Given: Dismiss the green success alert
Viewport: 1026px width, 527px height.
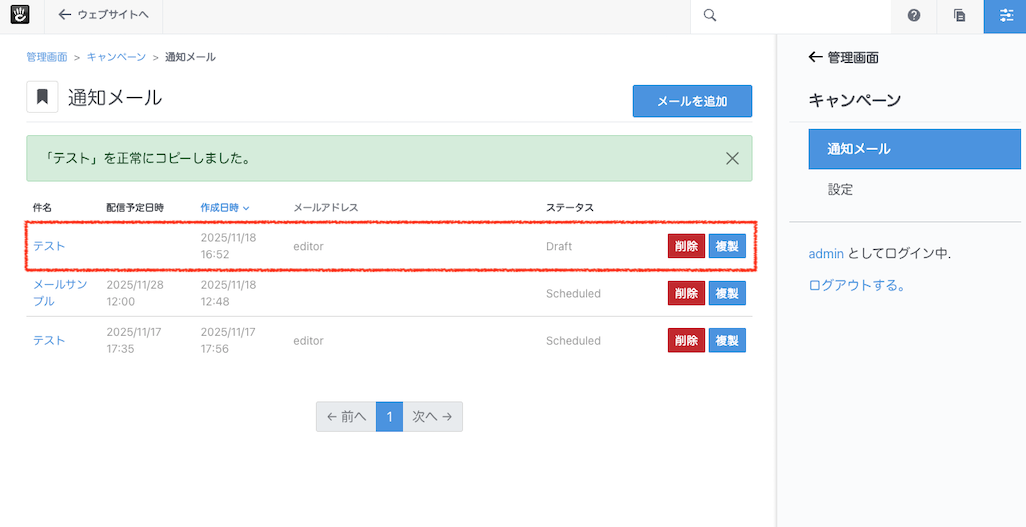Looking at the screenshot, I should pyautogui.click(x=732, y=158).
